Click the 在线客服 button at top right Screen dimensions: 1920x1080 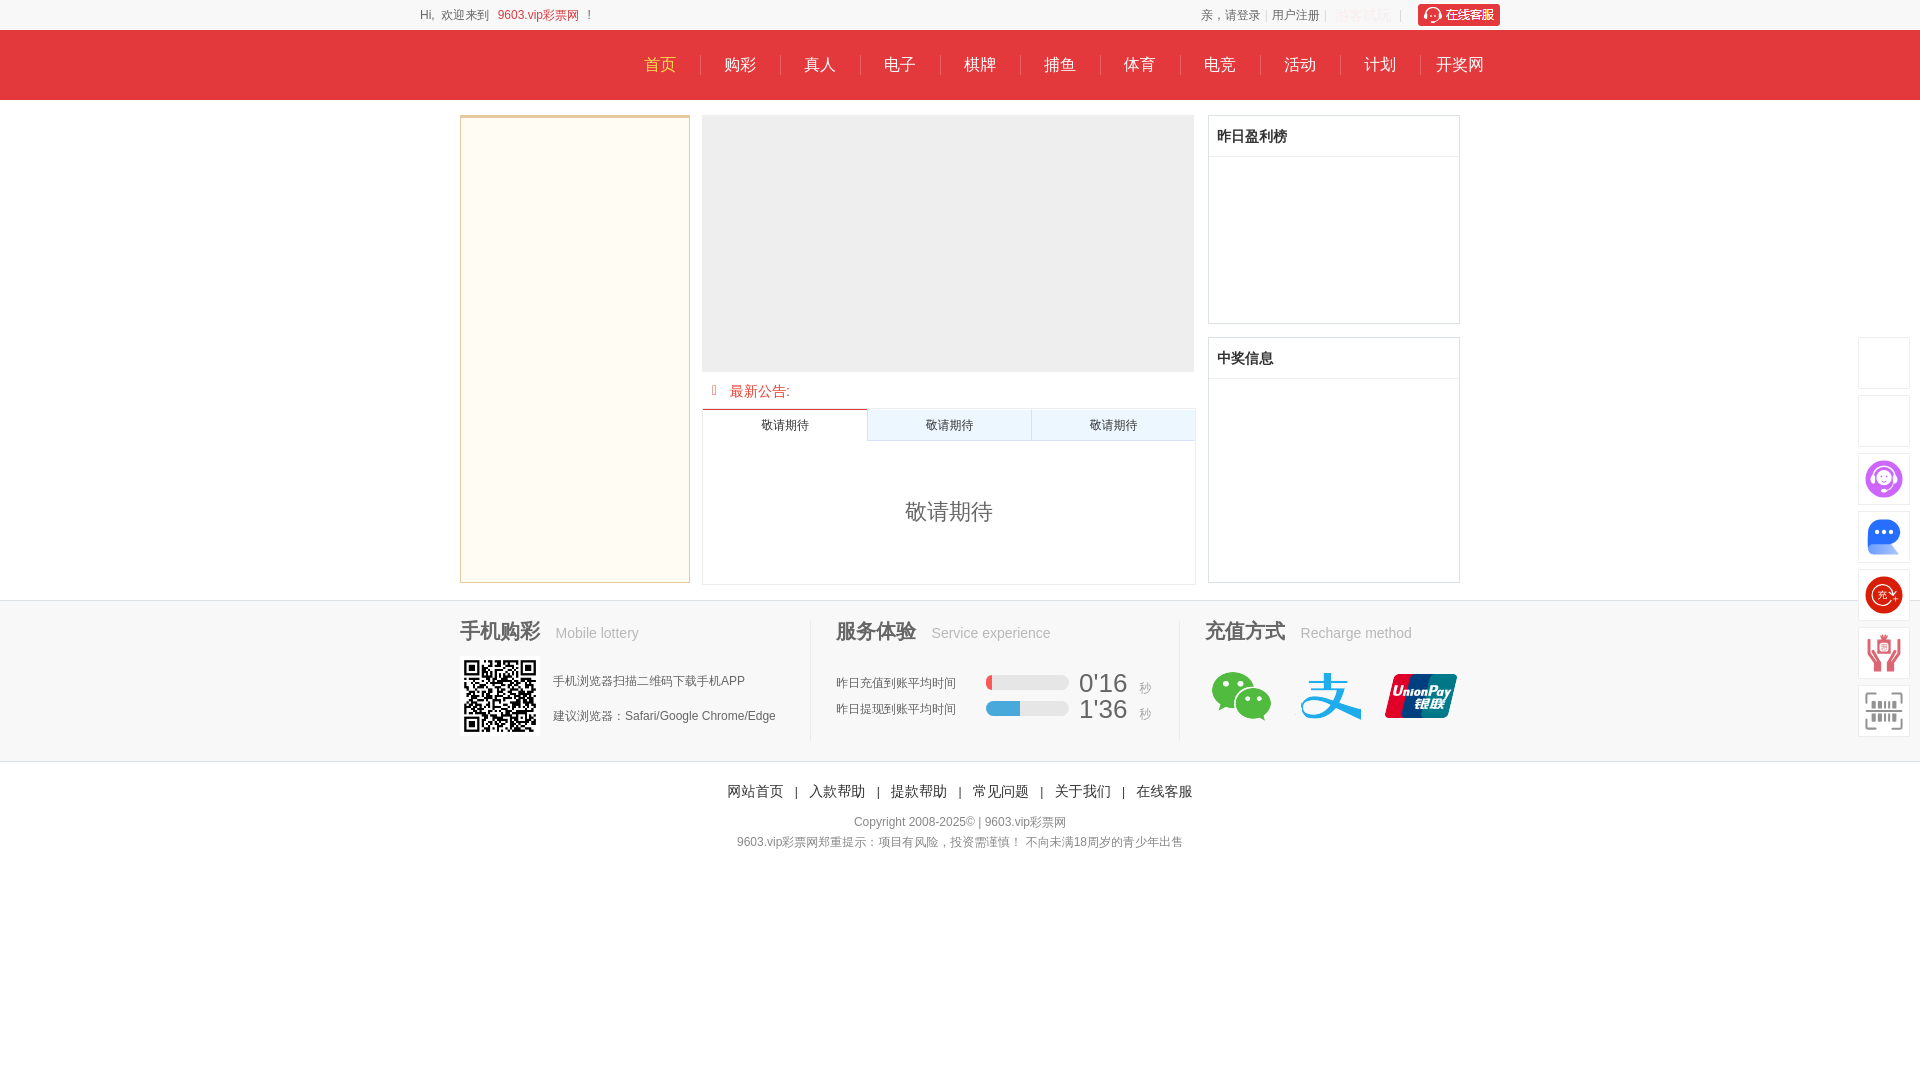click(x=1459, y=15)
